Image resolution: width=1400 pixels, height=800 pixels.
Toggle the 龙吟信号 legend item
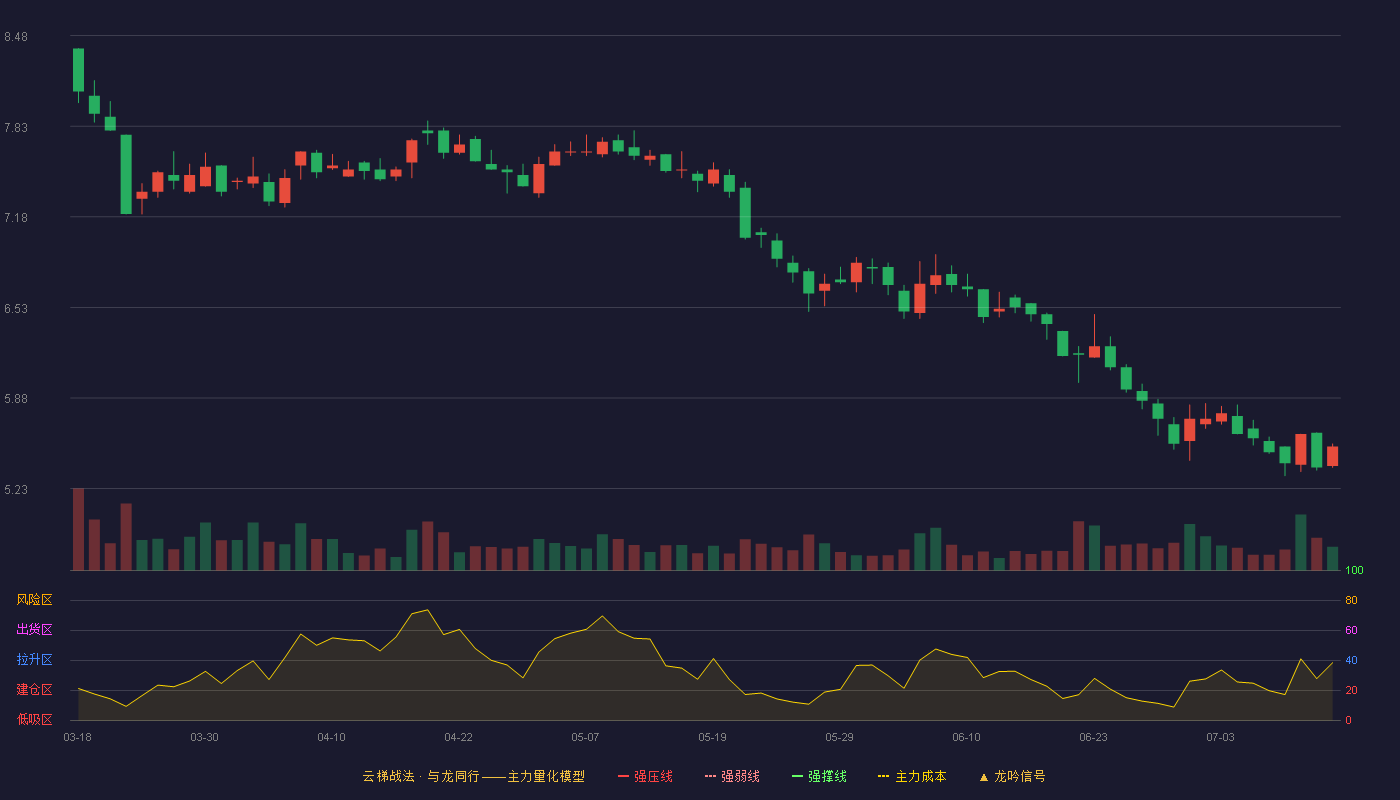[x=1011, y=776]
